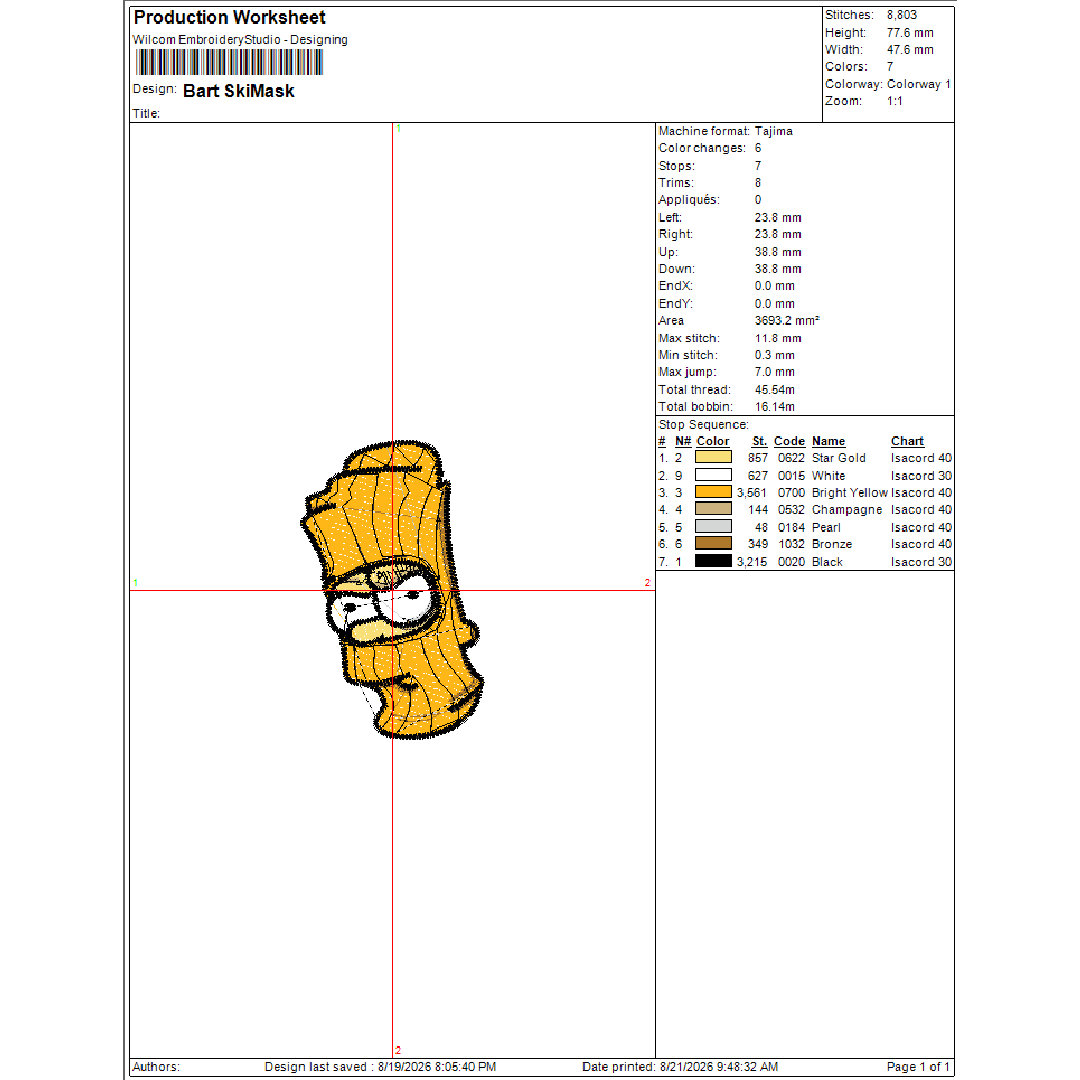The width and height of the screenshot is (1080, 1080).
Task: Click the 'Color' column header
Action: pos(713,441)
